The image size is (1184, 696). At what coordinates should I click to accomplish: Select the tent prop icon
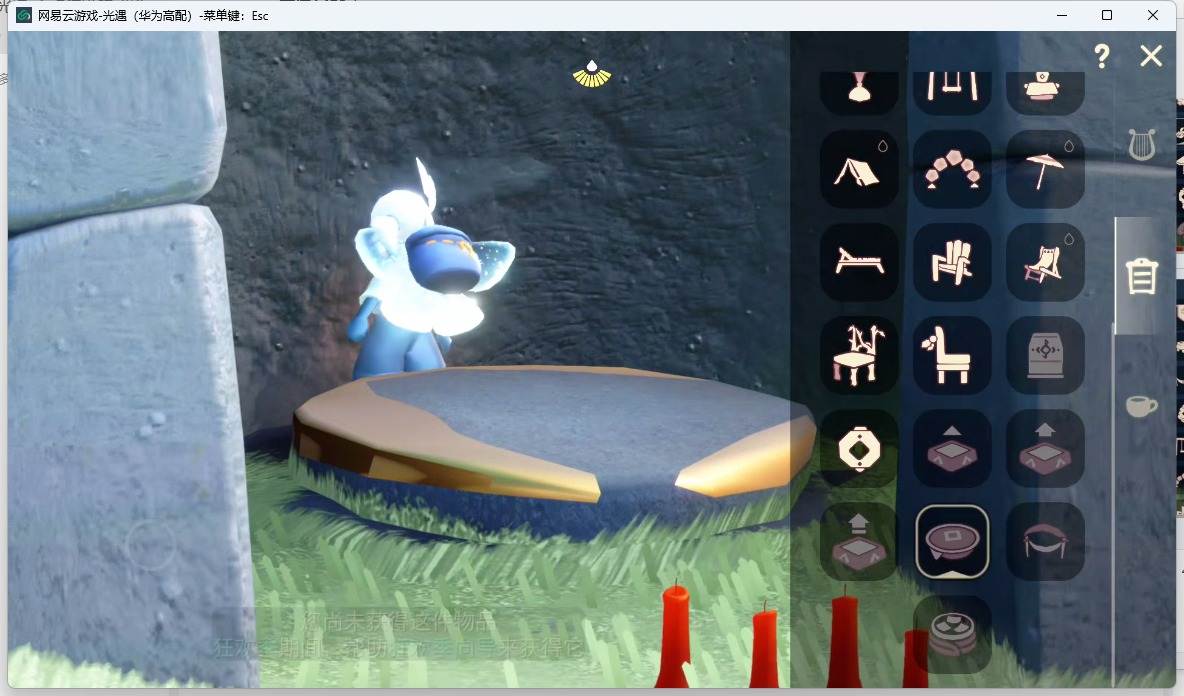[x=859, y=169]
